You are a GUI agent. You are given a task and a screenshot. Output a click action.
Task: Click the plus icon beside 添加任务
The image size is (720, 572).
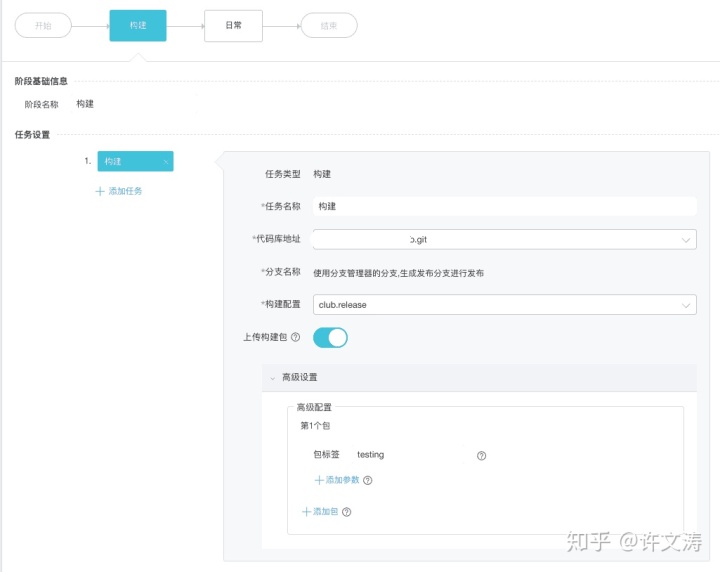[100, 191]
